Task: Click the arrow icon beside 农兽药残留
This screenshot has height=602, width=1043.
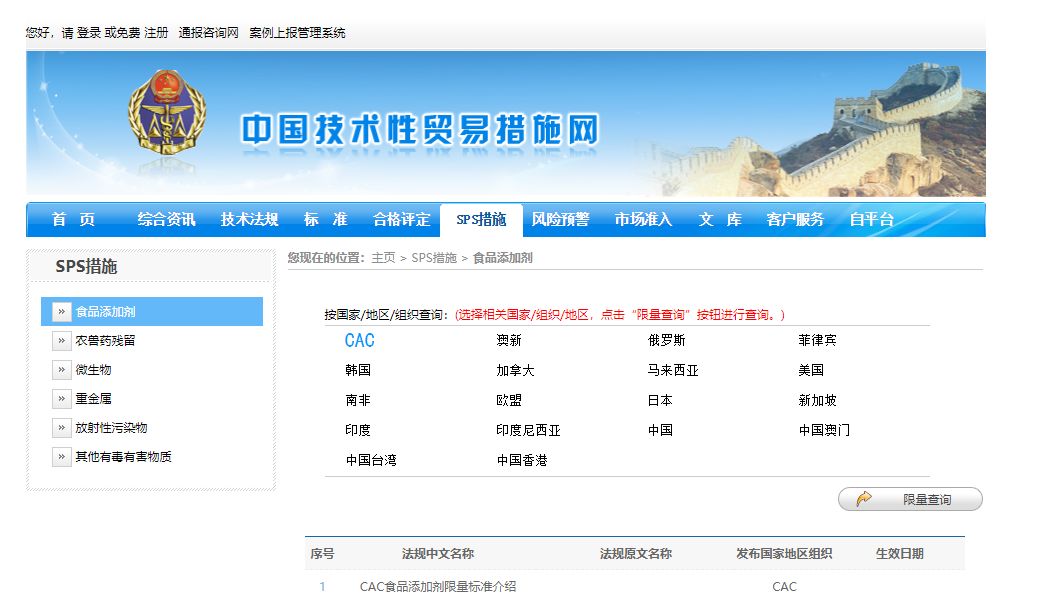Action: [62, 340]
